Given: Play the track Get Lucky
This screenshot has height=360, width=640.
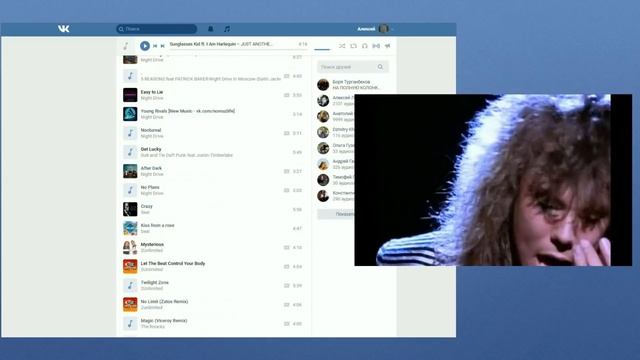Looking at the screenshot, I should [151, 149].
